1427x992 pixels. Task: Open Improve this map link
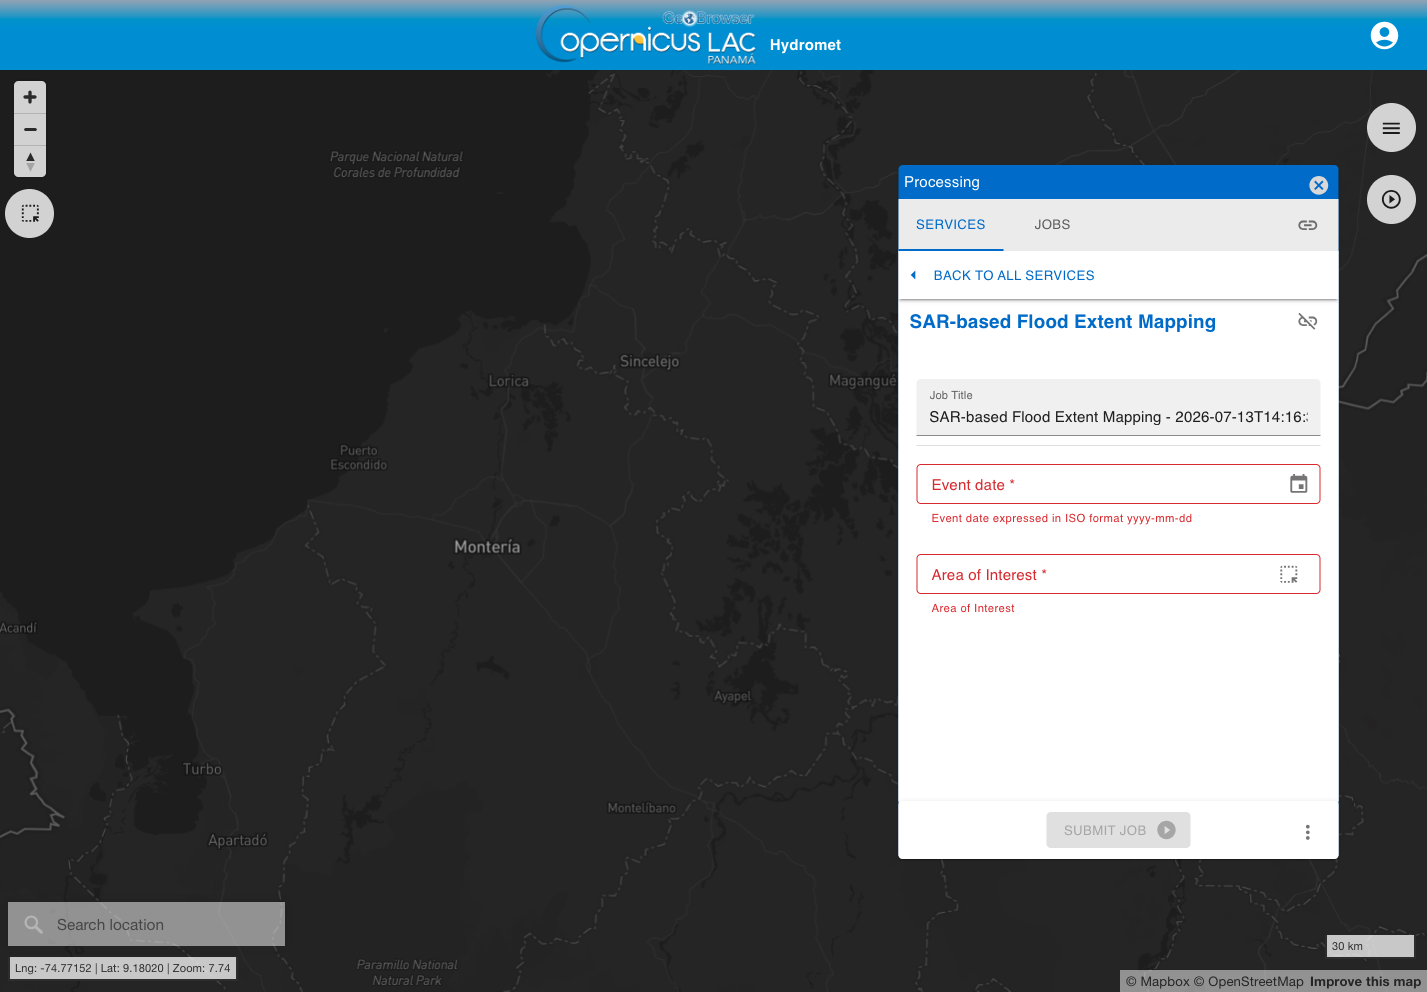point(1365,982)
